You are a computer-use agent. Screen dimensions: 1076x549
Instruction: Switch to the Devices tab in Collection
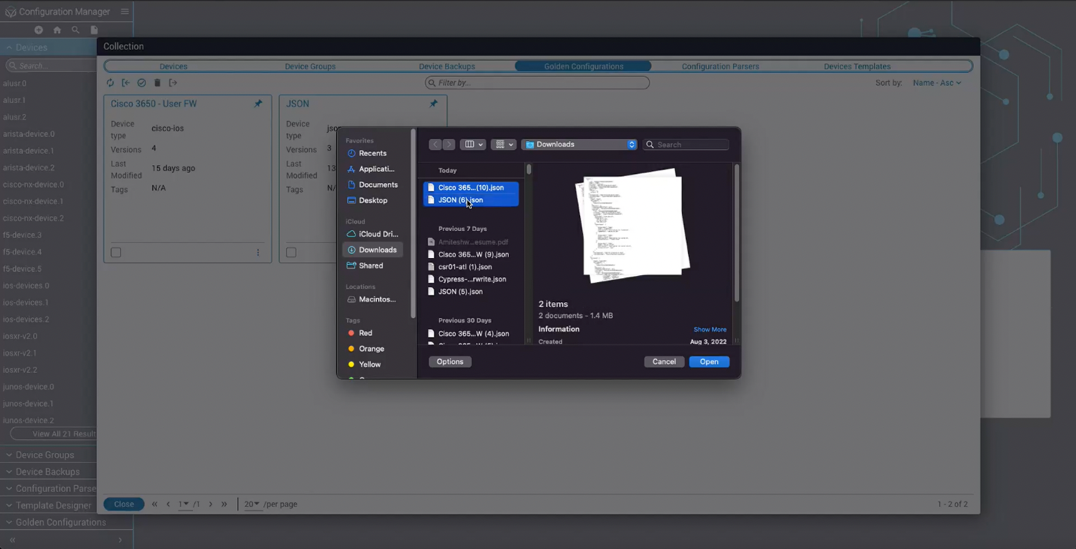174,67
